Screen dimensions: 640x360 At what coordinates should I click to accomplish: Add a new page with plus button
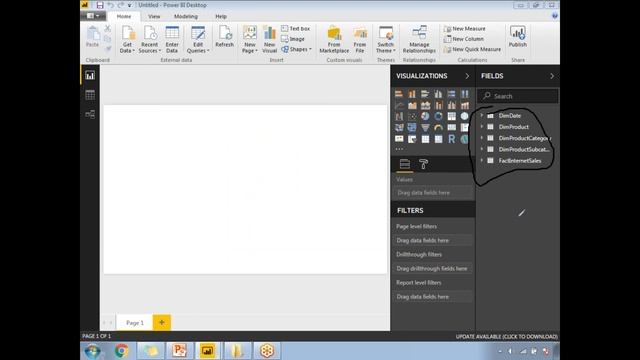pos(162,322)
